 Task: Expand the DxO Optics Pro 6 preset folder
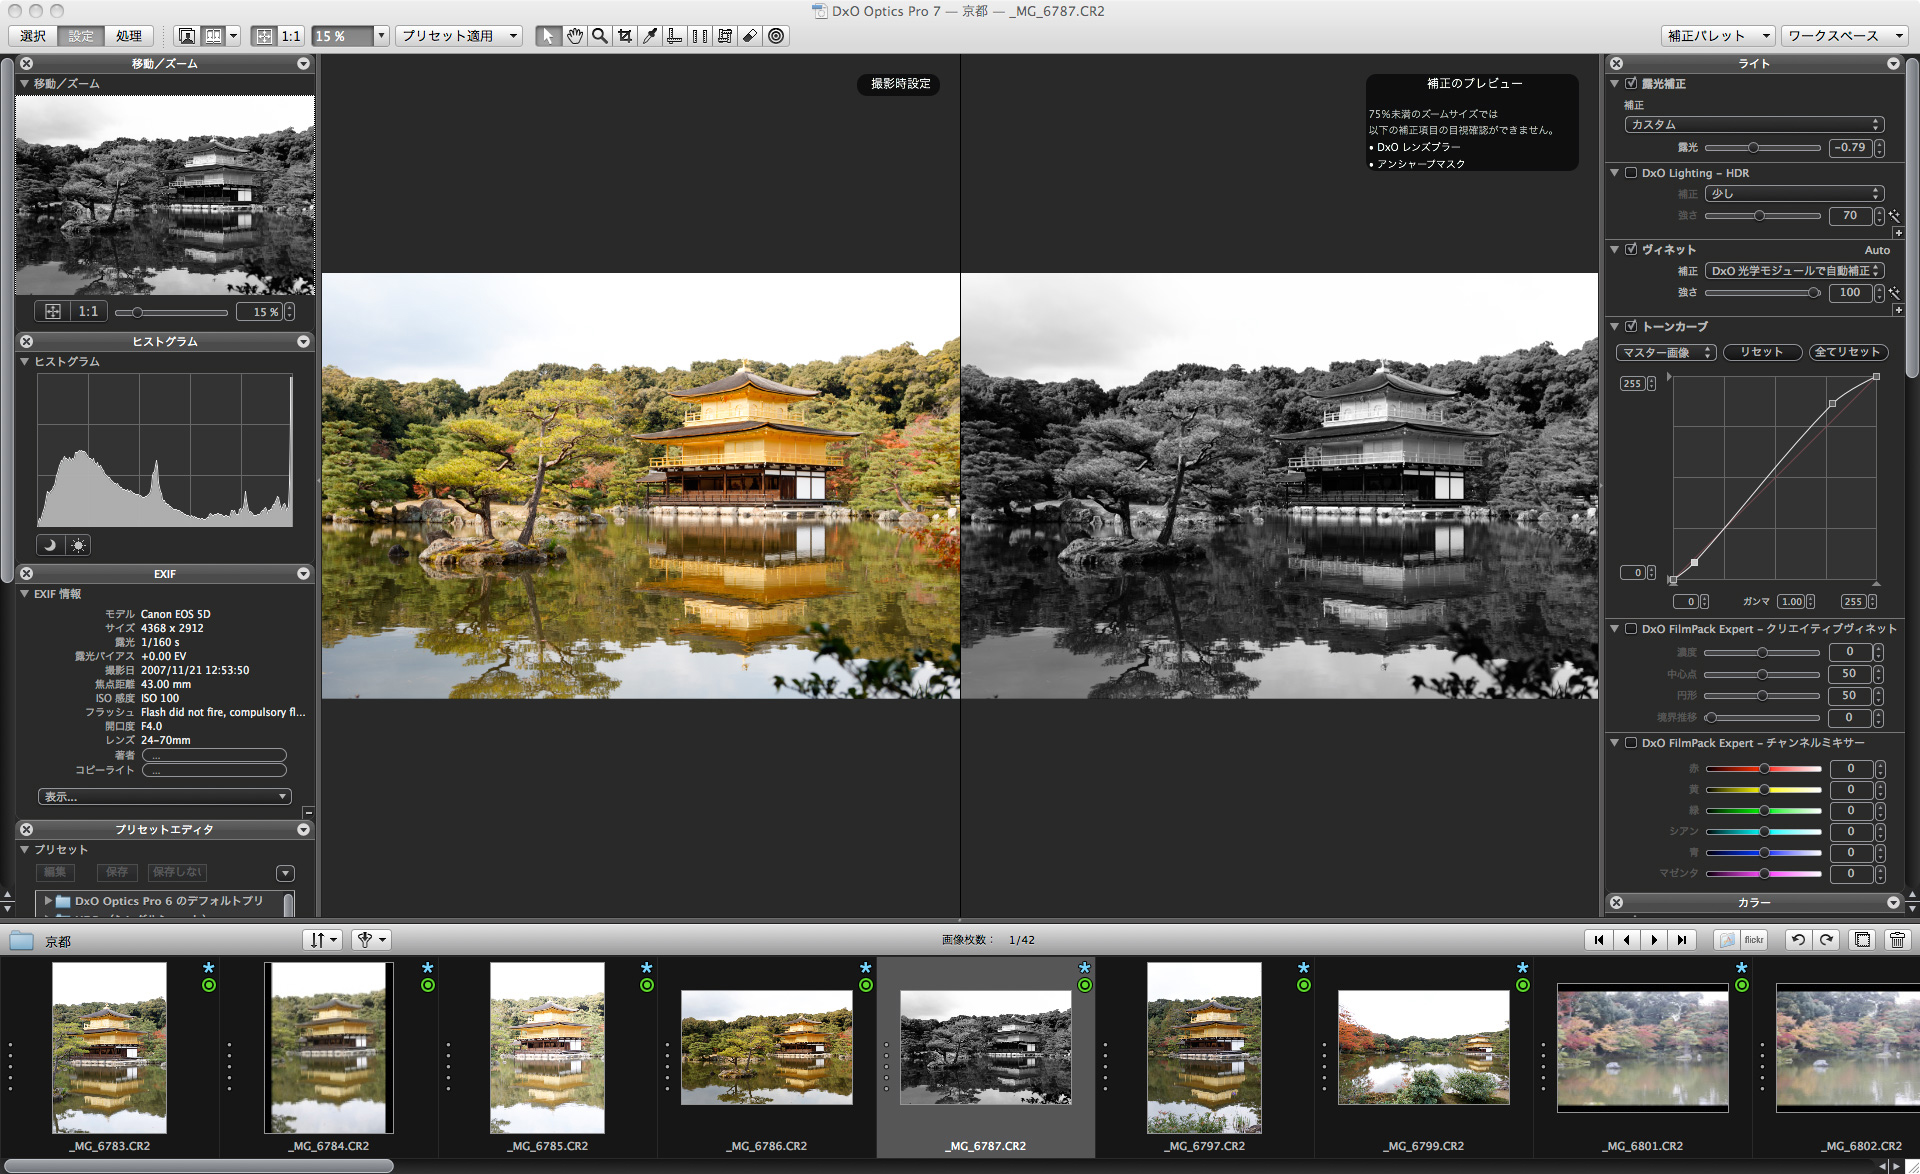point(48,901)
